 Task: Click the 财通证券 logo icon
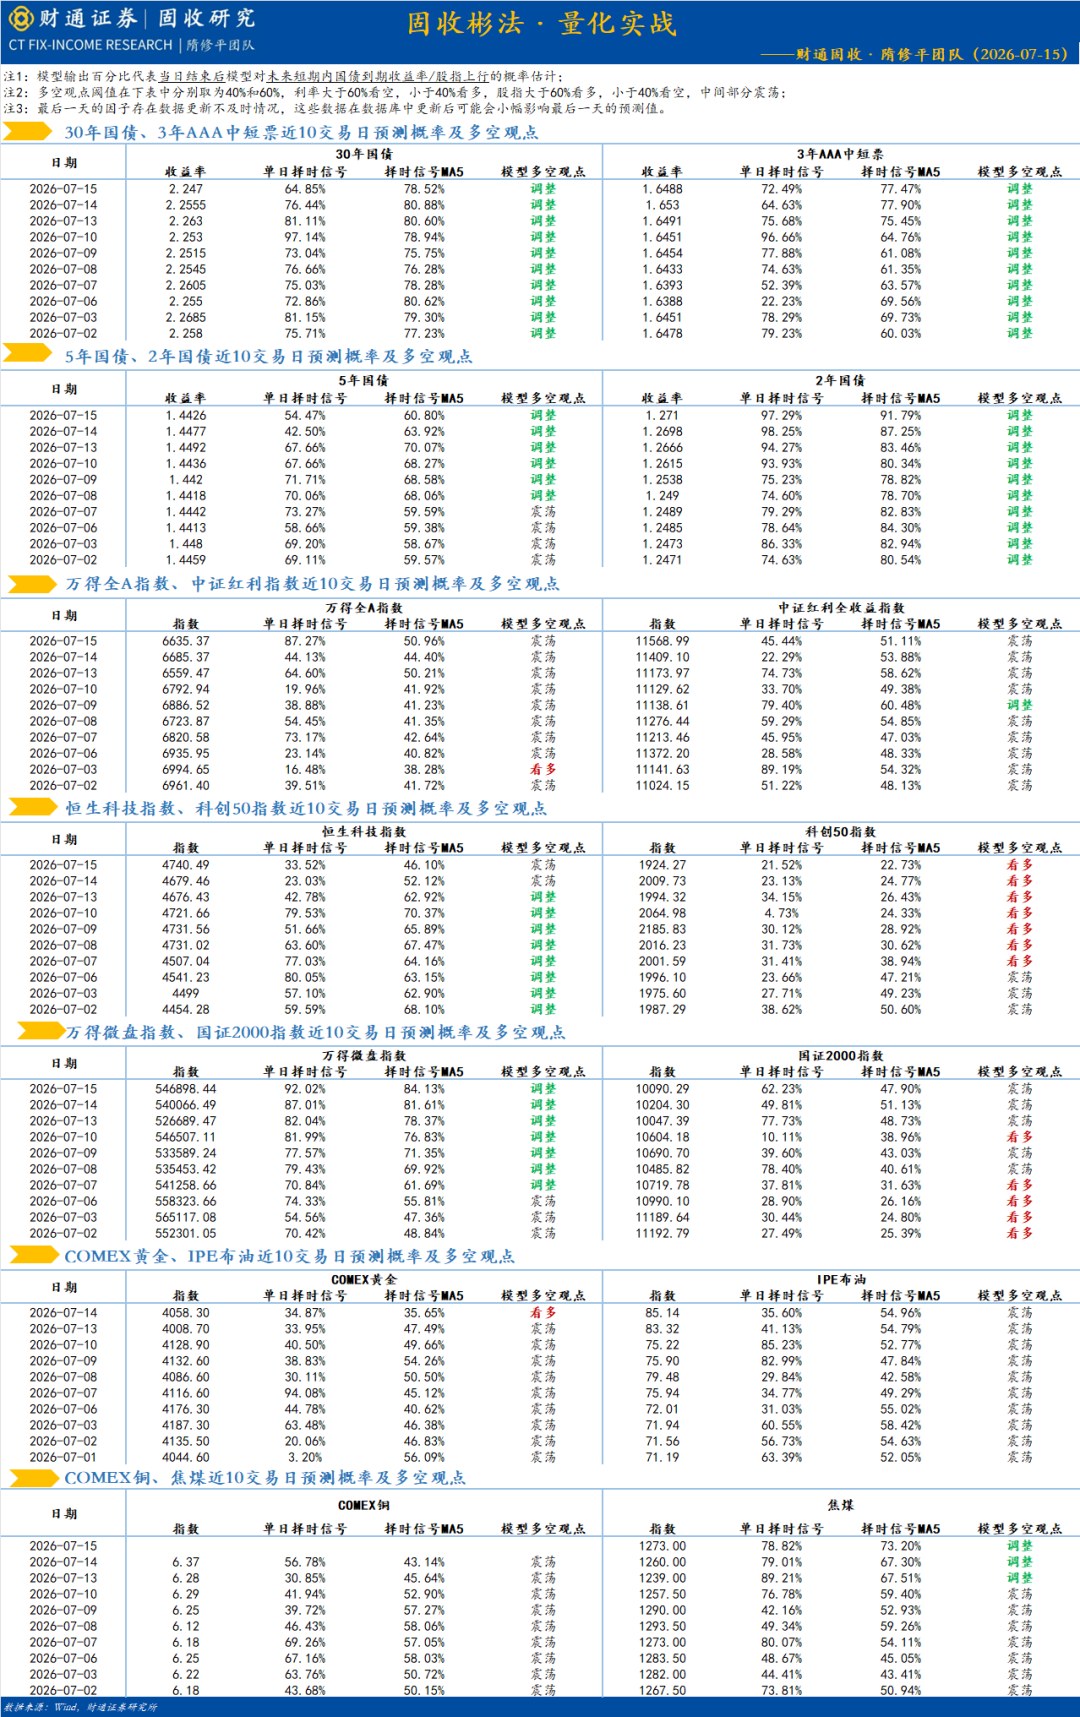(x=20, y=18)
